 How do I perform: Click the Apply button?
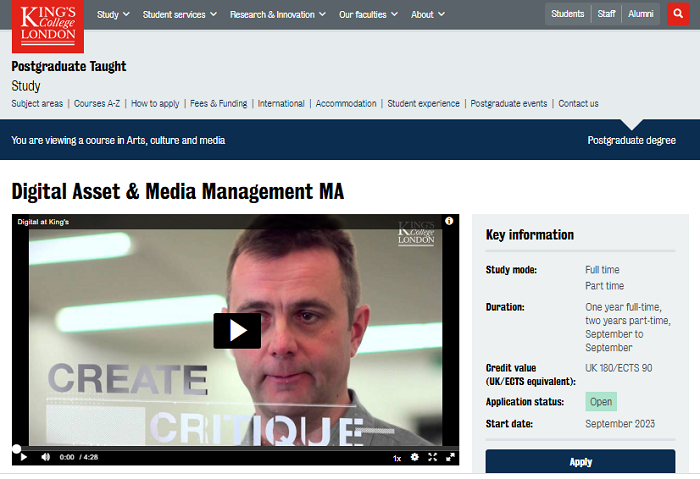pos(580,462)
